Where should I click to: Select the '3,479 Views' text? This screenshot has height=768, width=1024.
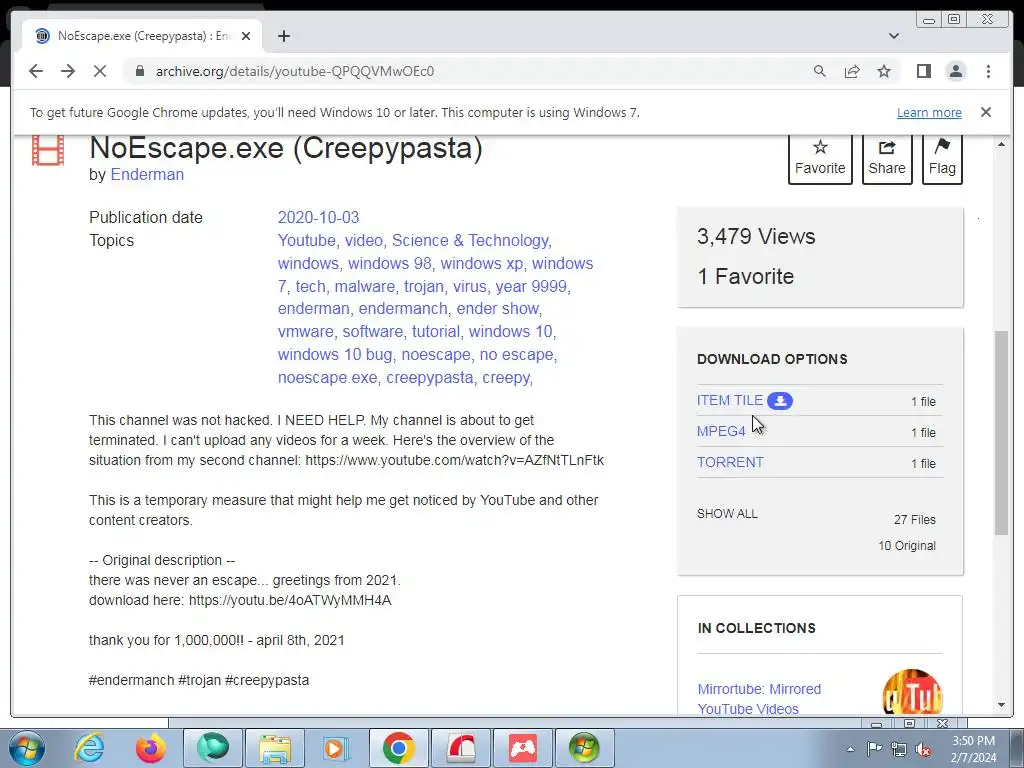click(756, 236)
